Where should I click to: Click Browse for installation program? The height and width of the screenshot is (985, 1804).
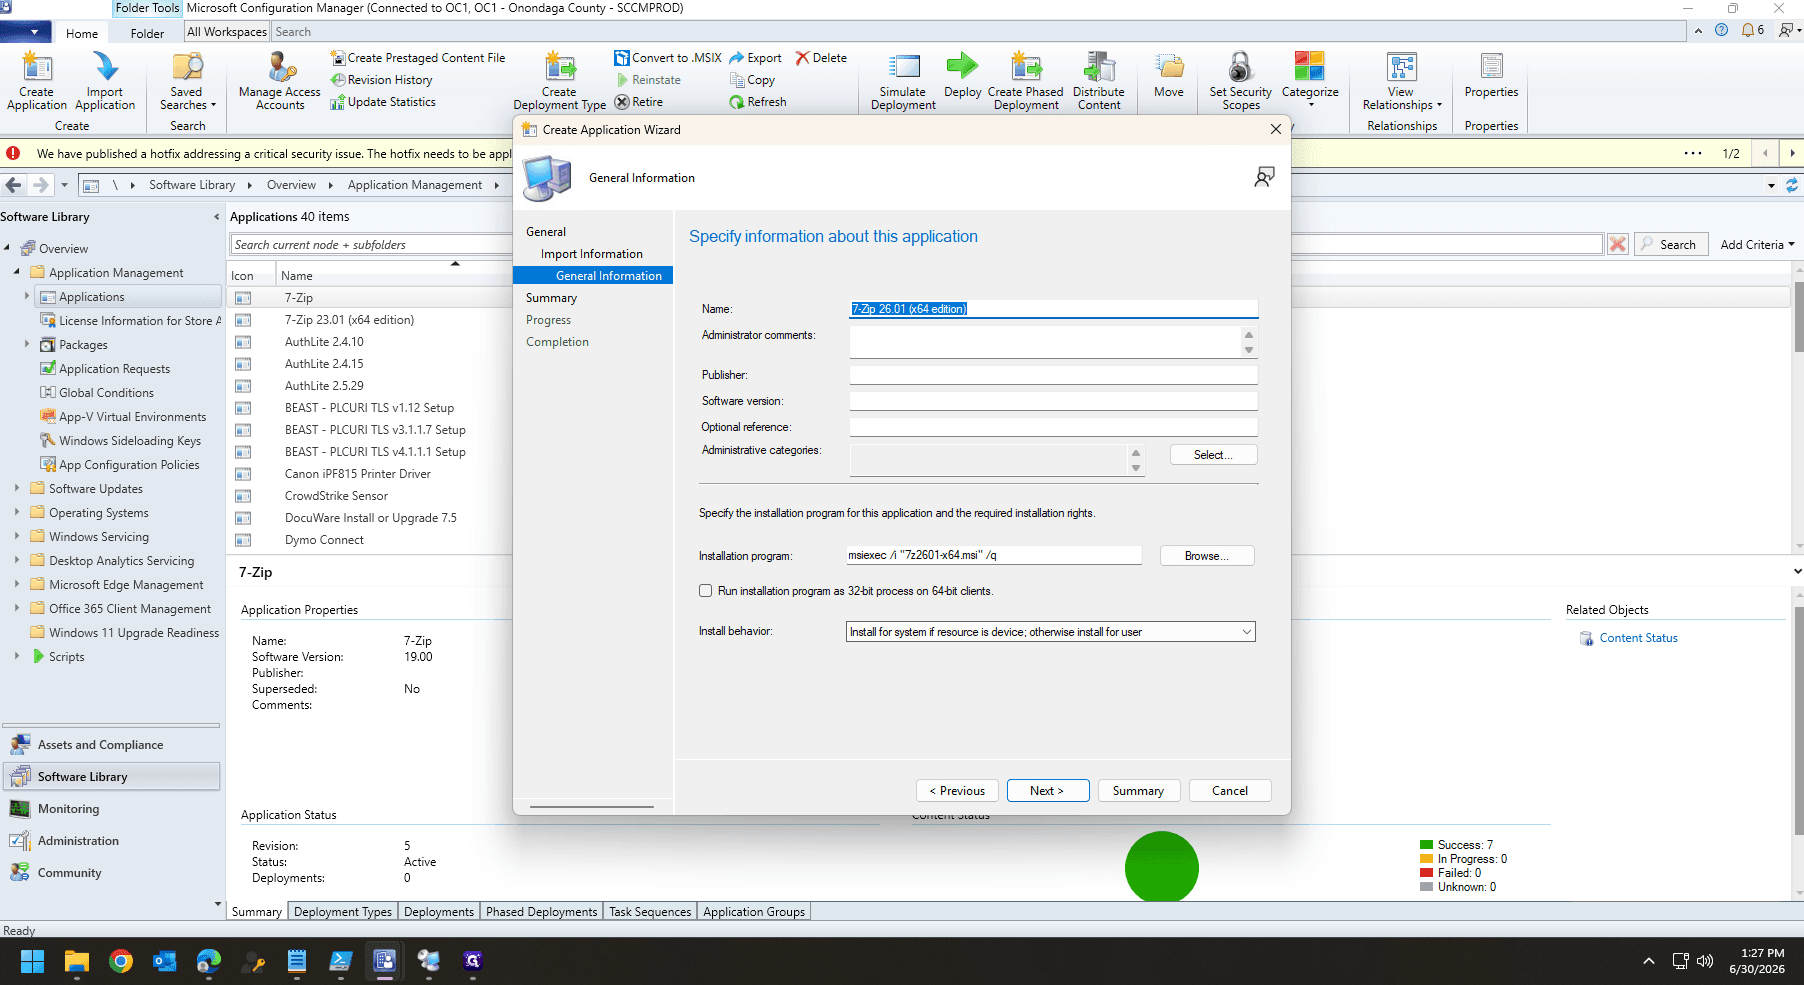point(1207,556)
